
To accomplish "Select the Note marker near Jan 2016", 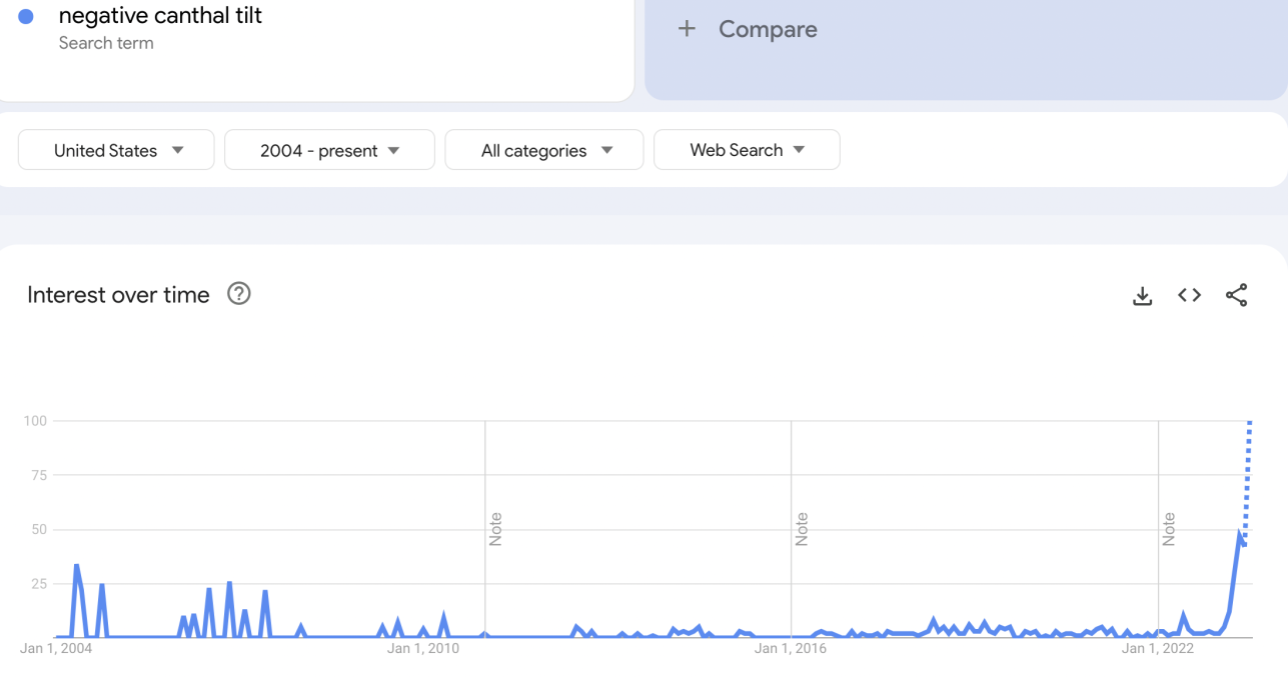I will pyautogui.click(x=801, y=529).
